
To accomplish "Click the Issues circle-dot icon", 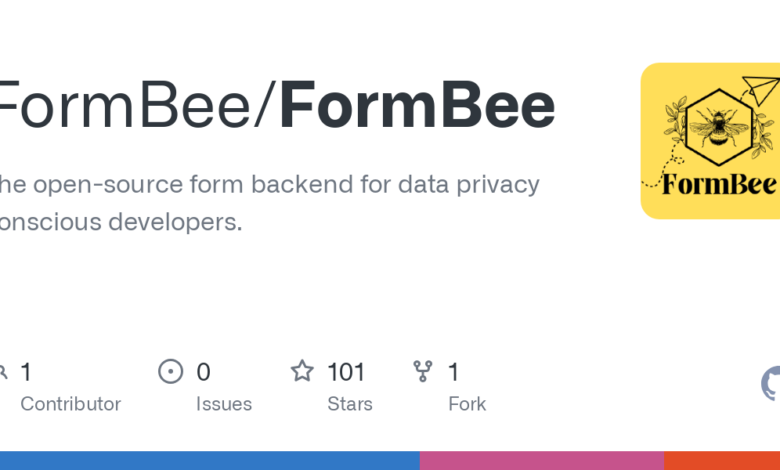I will point(171,372).
